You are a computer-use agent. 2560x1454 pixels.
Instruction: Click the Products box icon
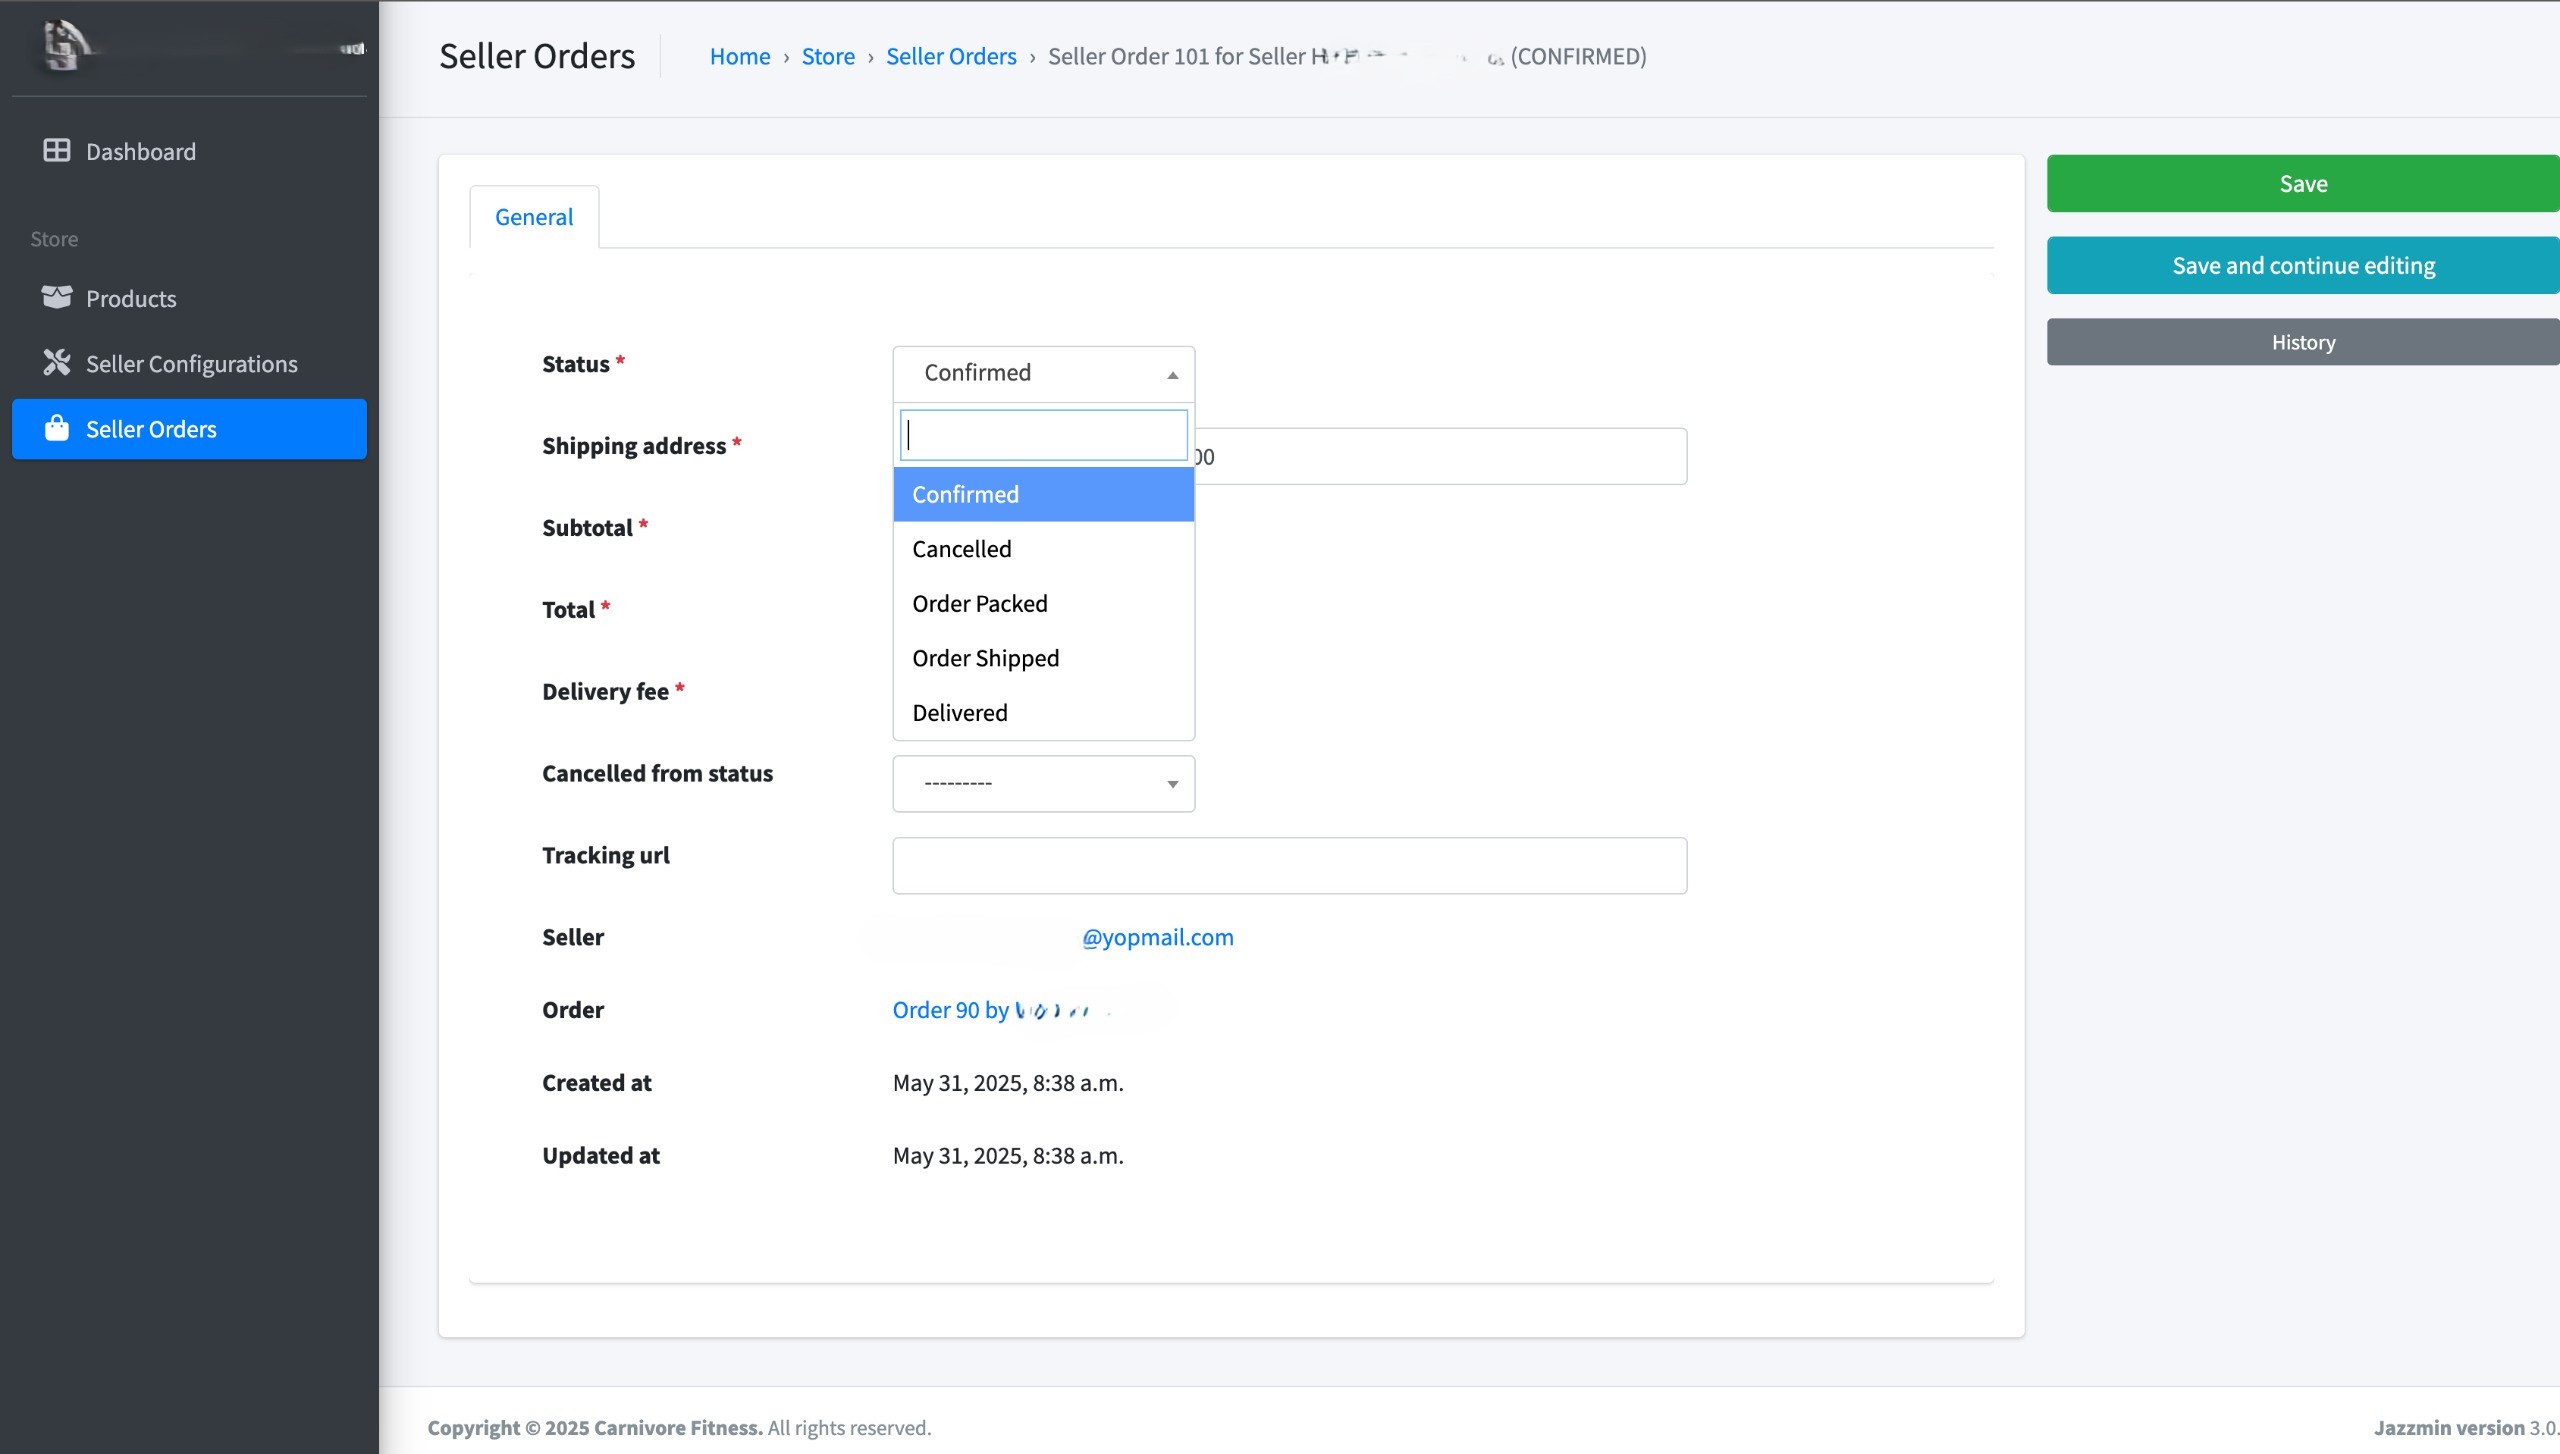pyautogui.click(x=57, y=297)
